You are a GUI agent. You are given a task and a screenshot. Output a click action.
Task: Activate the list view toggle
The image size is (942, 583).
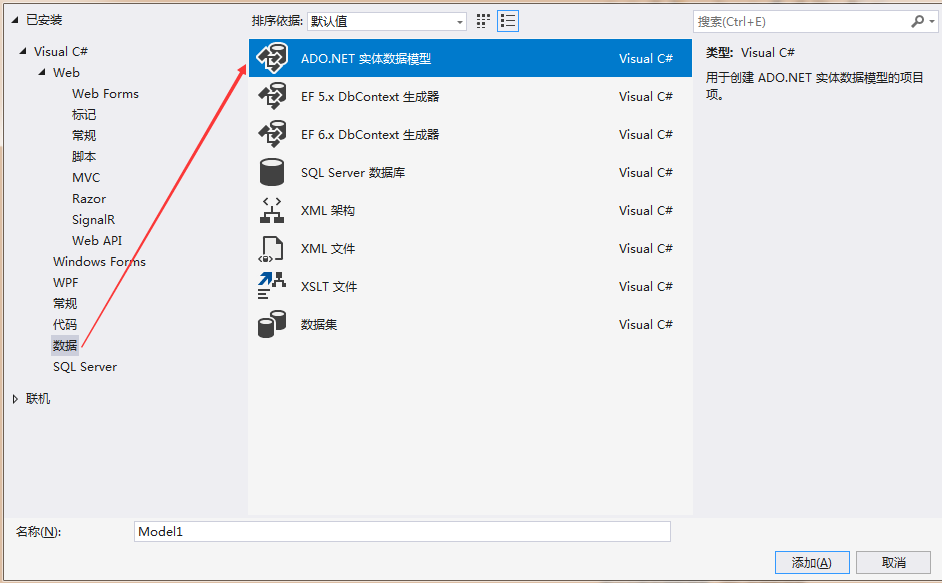coord(507,20)
